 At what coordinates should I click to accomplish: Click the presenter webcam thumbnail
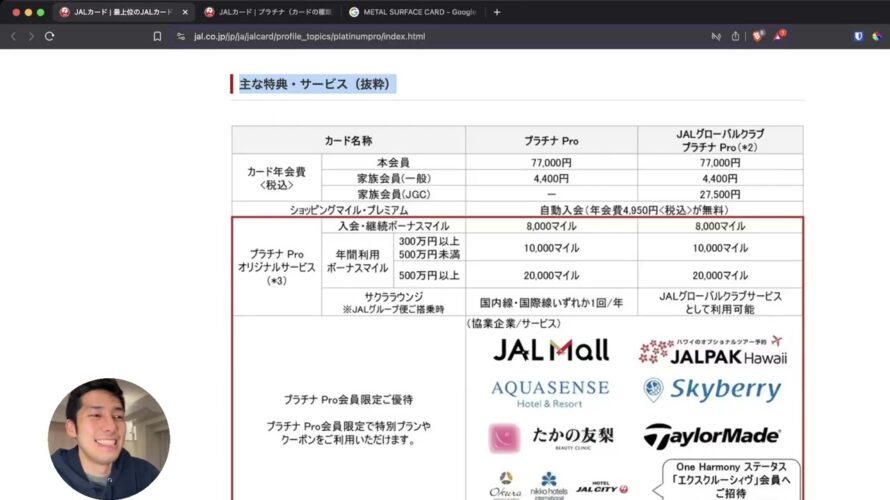(x=109, y=439)
